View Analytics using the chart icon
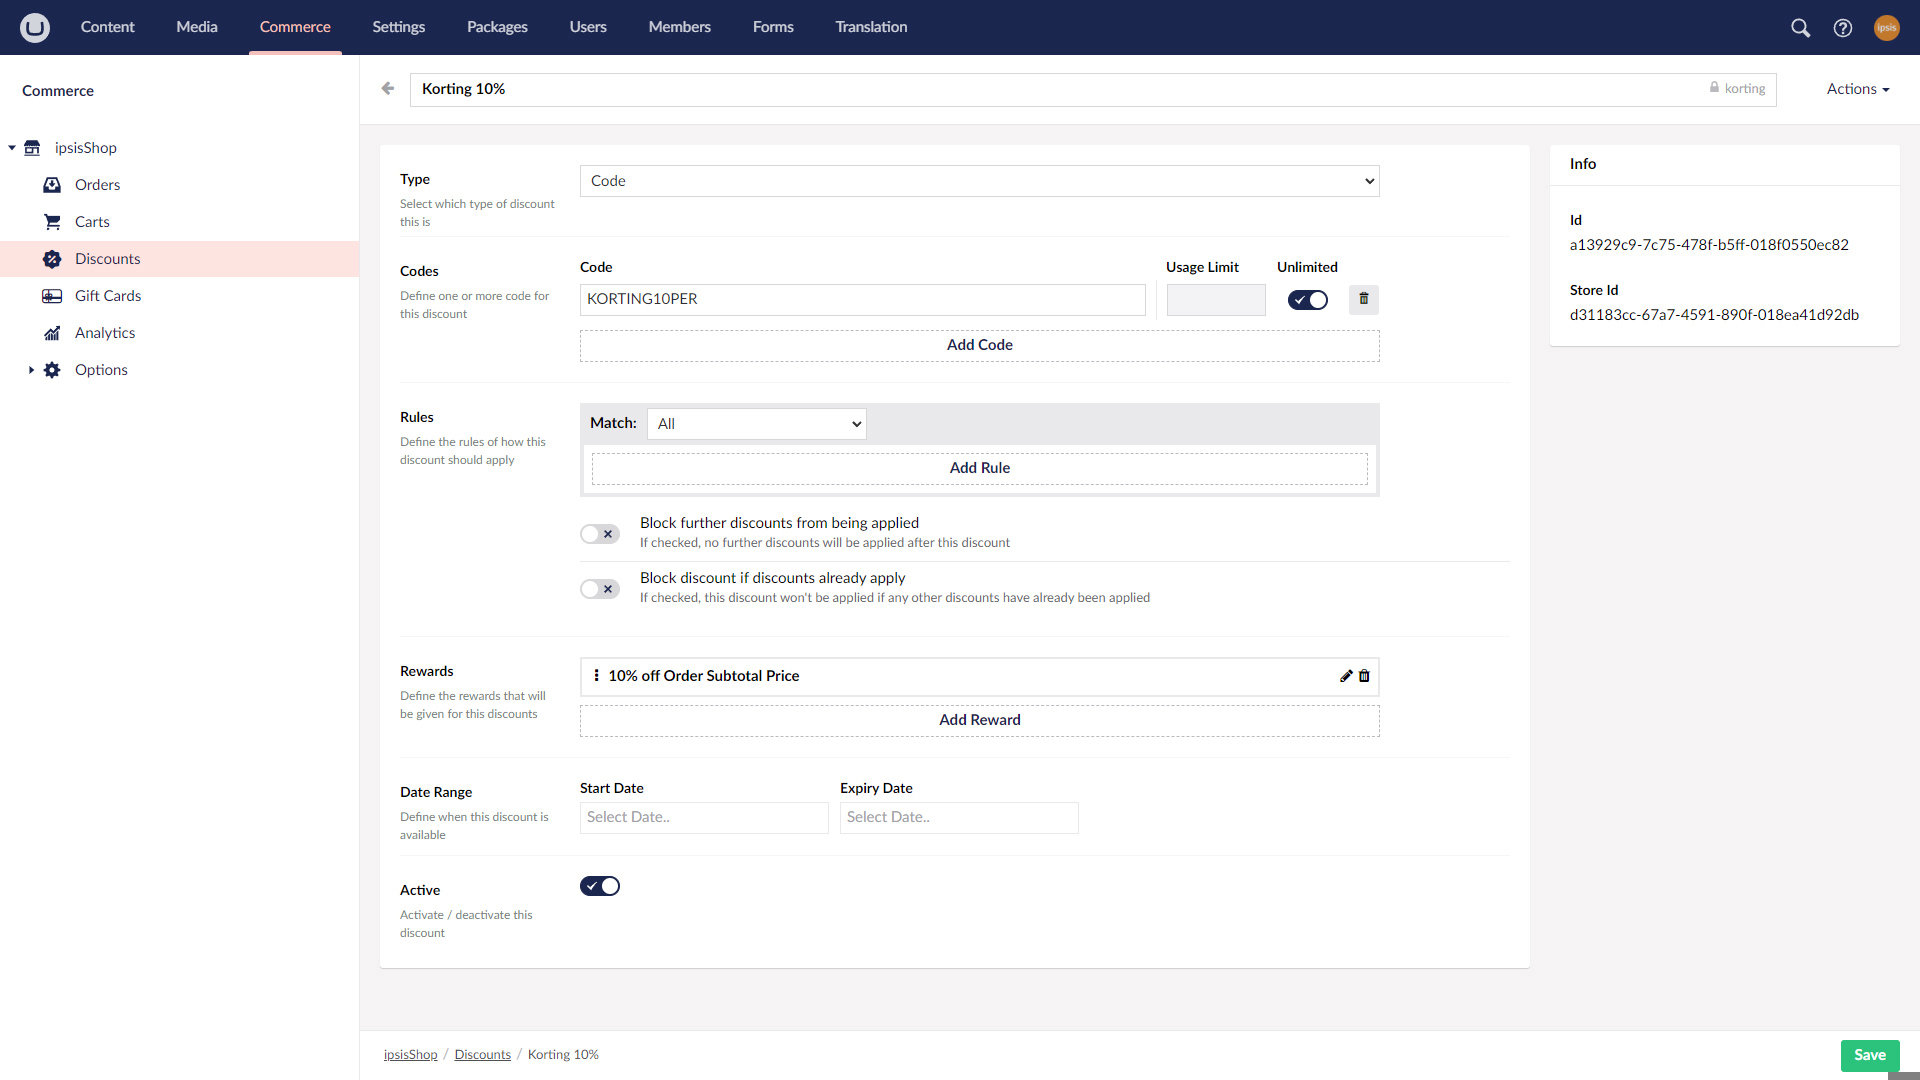1920x1080 pixels. click(x=52, y=333)
